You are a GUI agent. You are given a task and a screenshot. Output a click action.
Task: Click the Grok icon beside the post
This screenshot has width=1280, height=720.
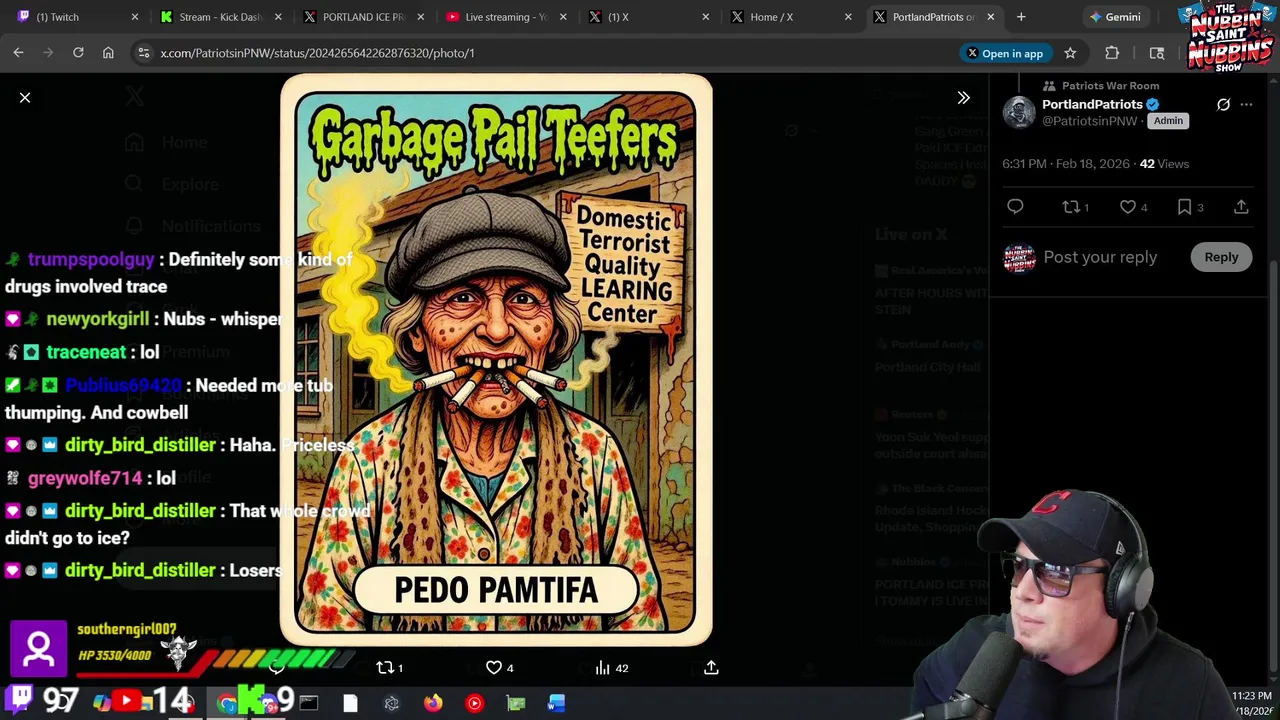click(1223, 104)
